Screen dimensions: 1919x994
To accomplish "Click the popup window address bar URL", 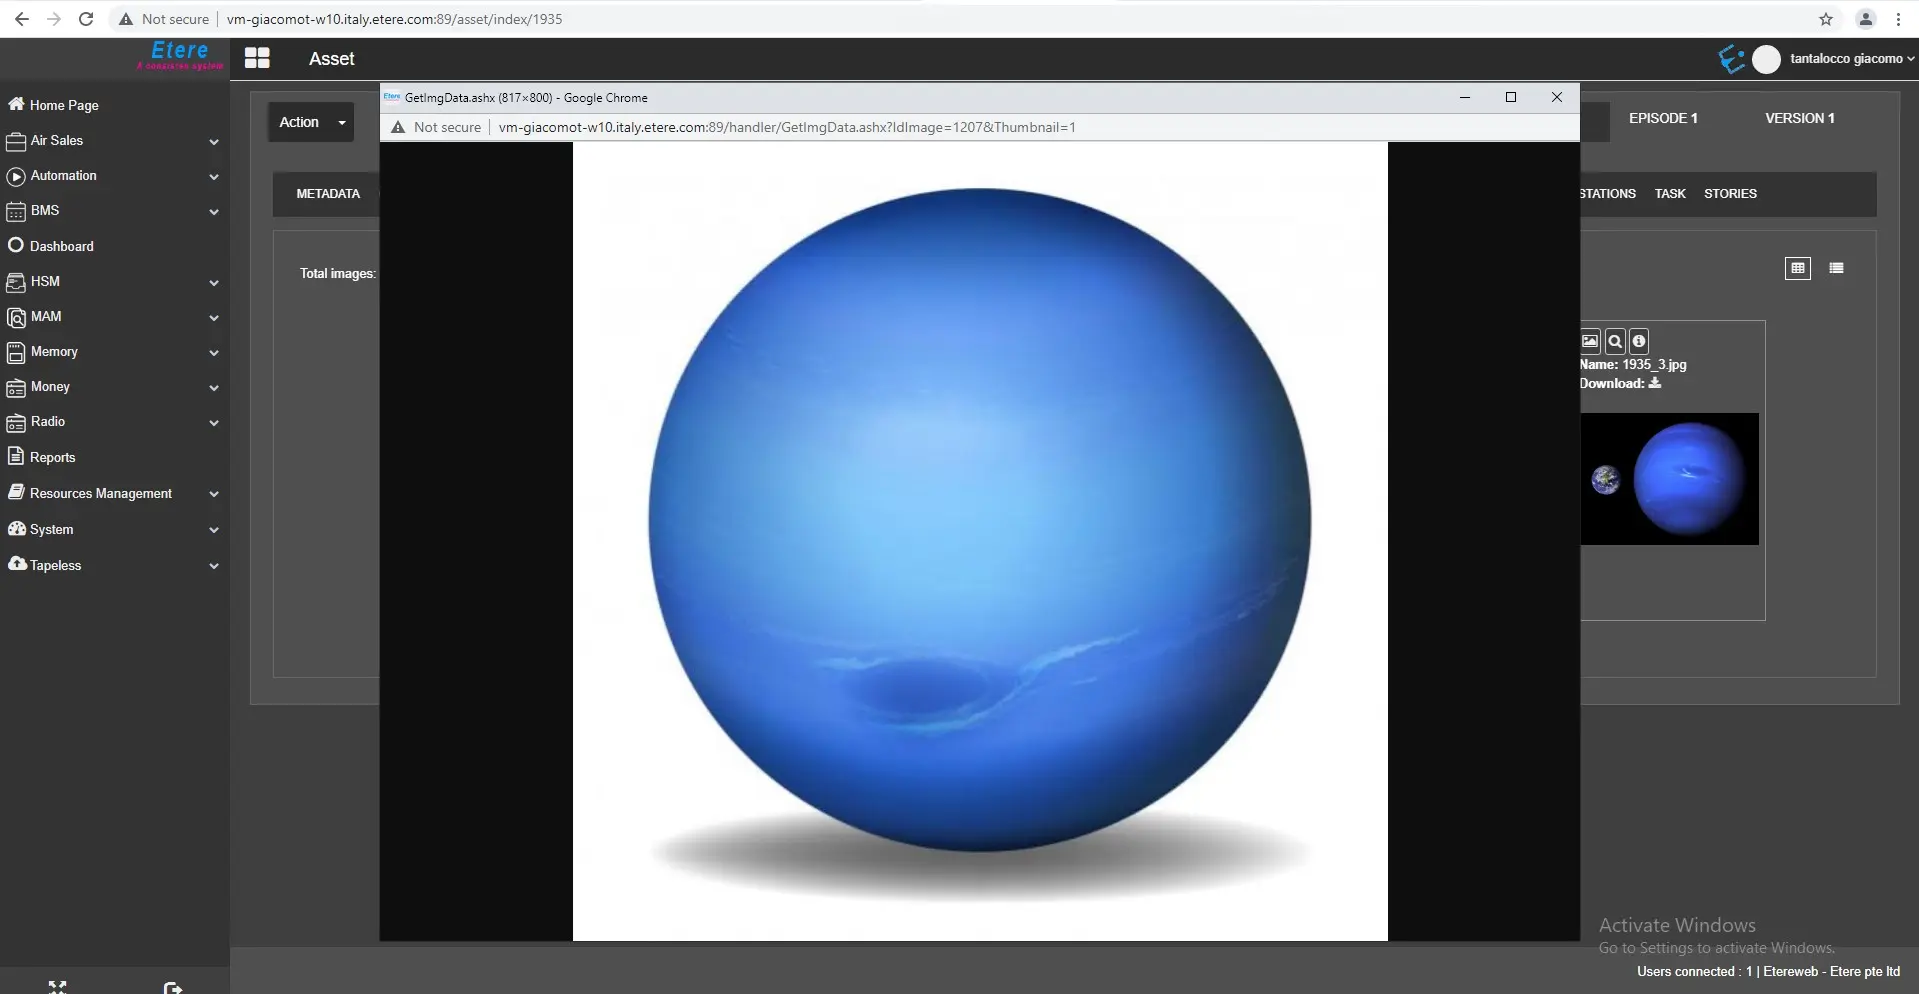I will tap(786, 127).
